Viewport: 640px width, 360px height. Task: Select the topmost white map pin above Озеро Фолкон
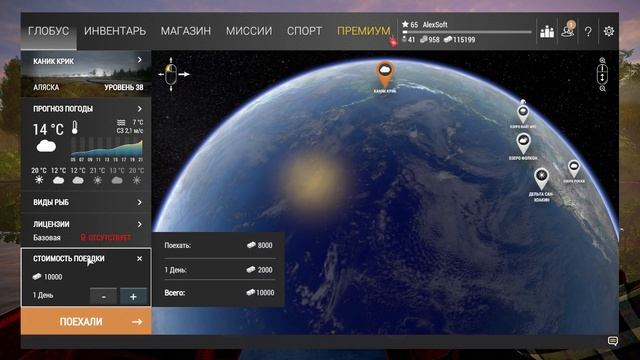pyautogui.click(x=523, y=114)
